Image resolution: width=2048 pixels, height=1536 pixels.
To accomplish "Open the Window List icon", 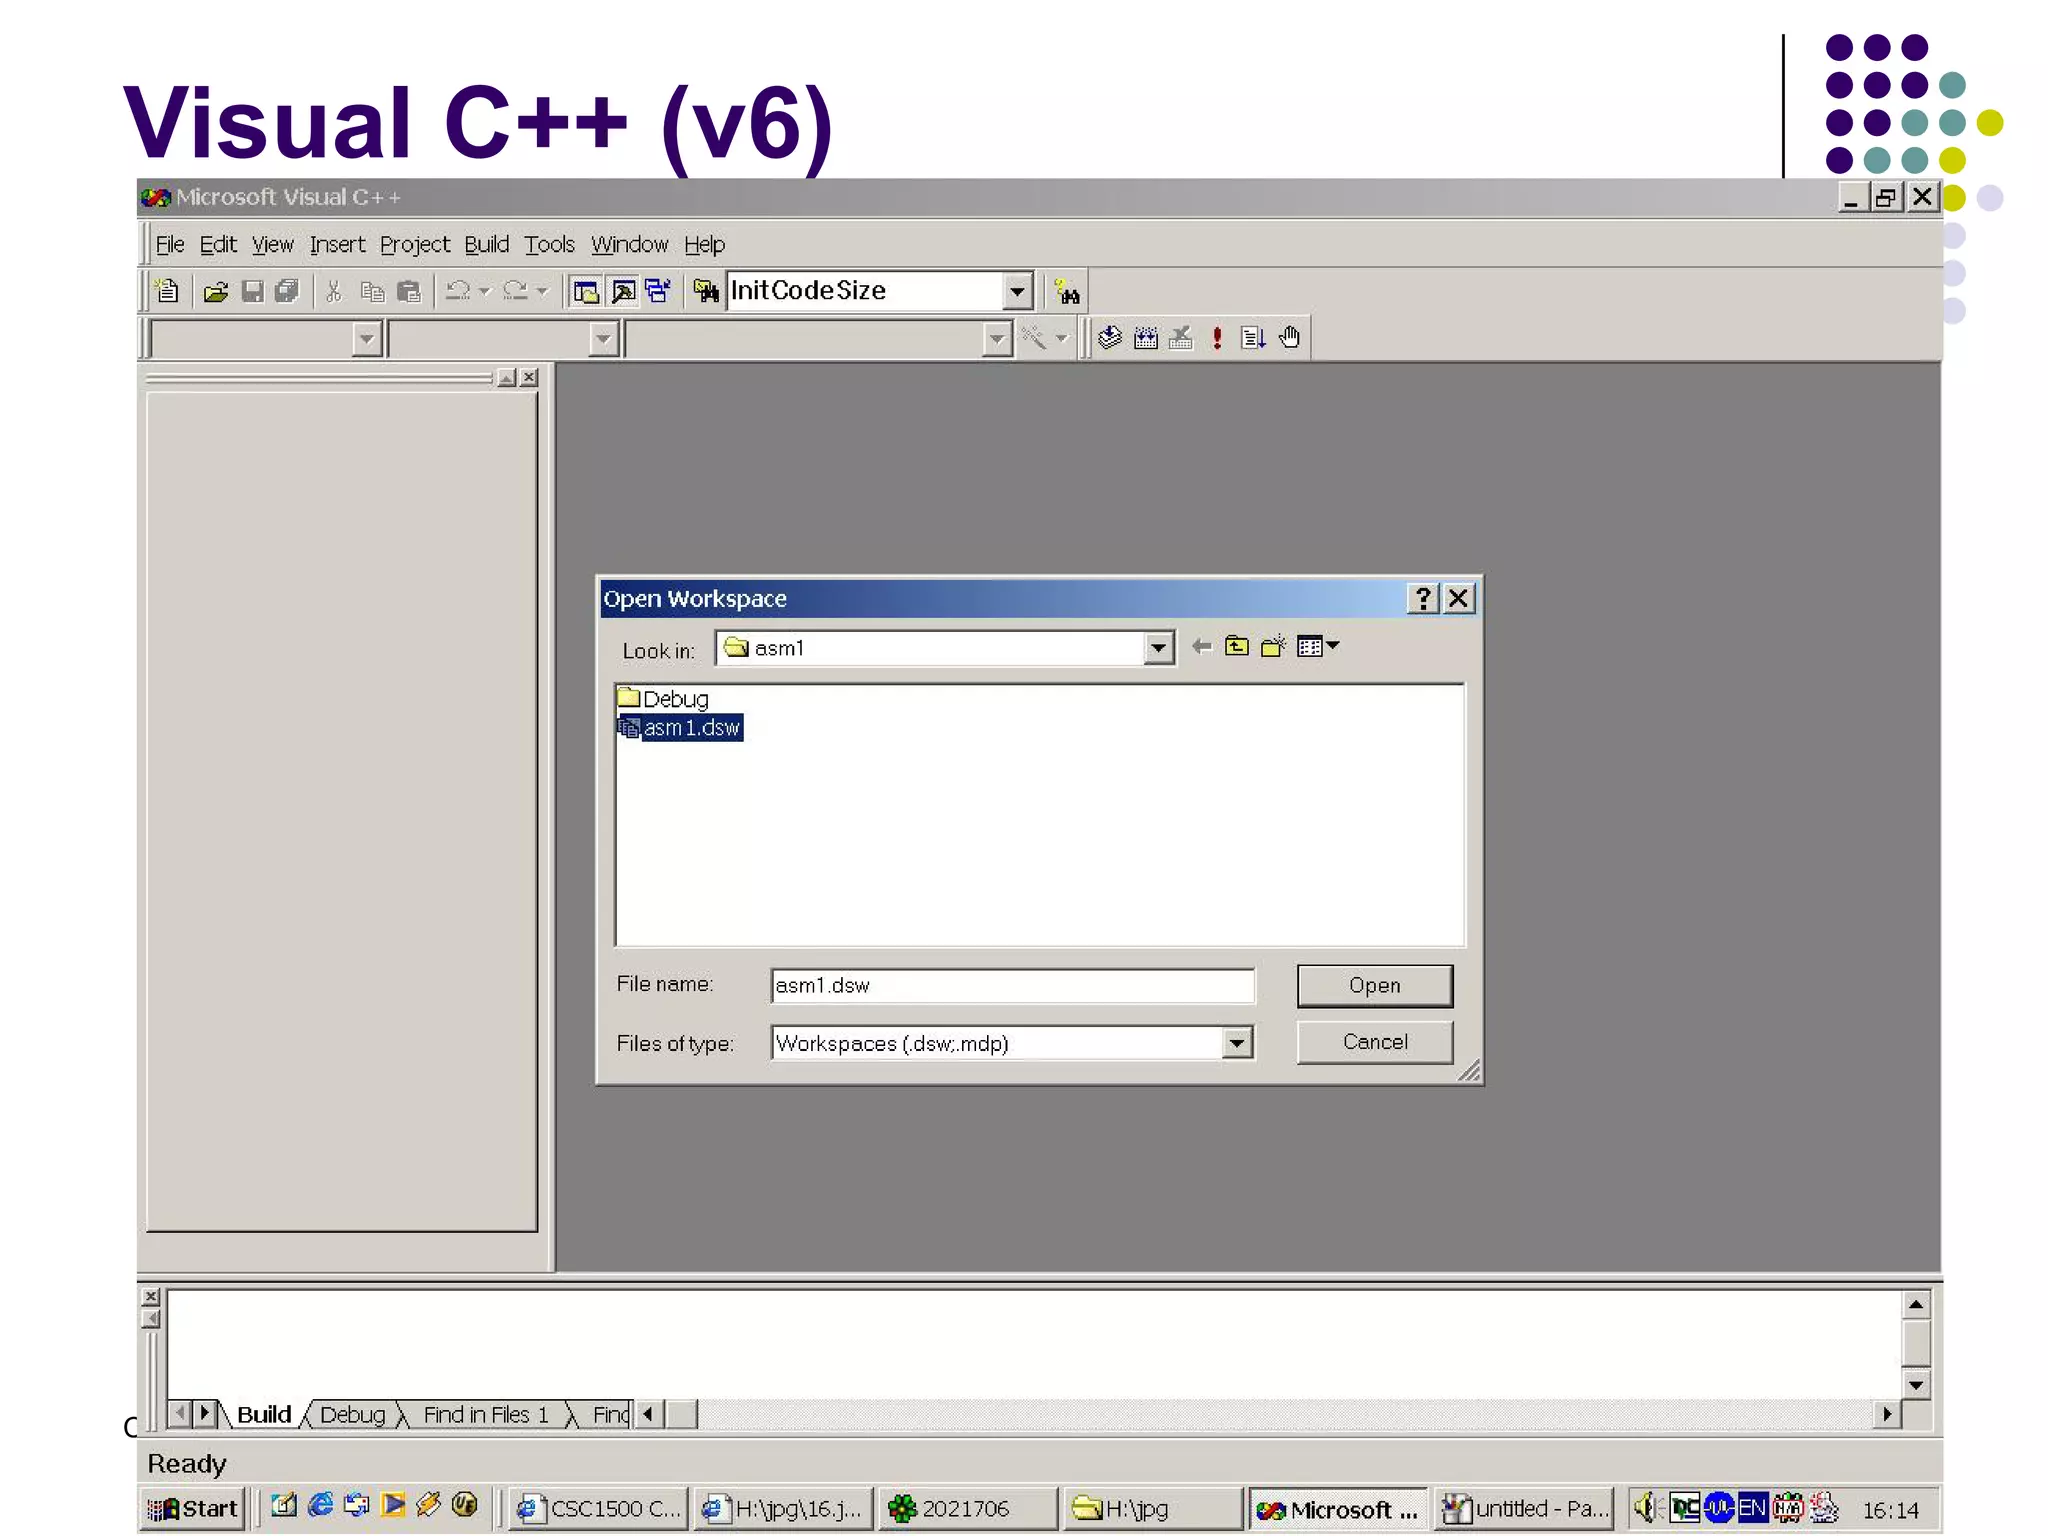I will point(658,291).
